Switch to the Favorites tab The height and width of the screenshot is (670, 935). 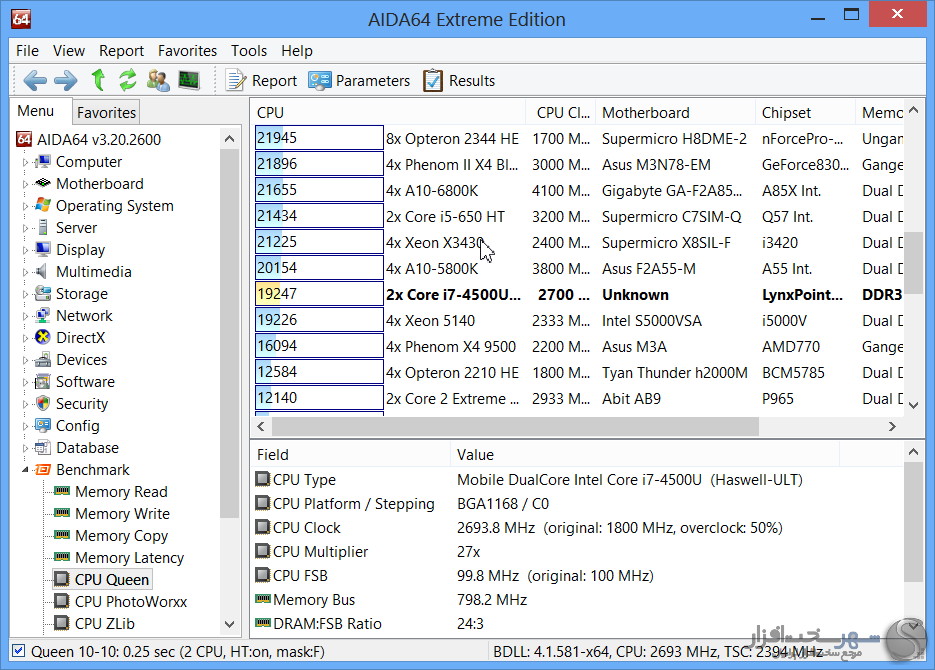pyautogui.click(x=106, y=112)
